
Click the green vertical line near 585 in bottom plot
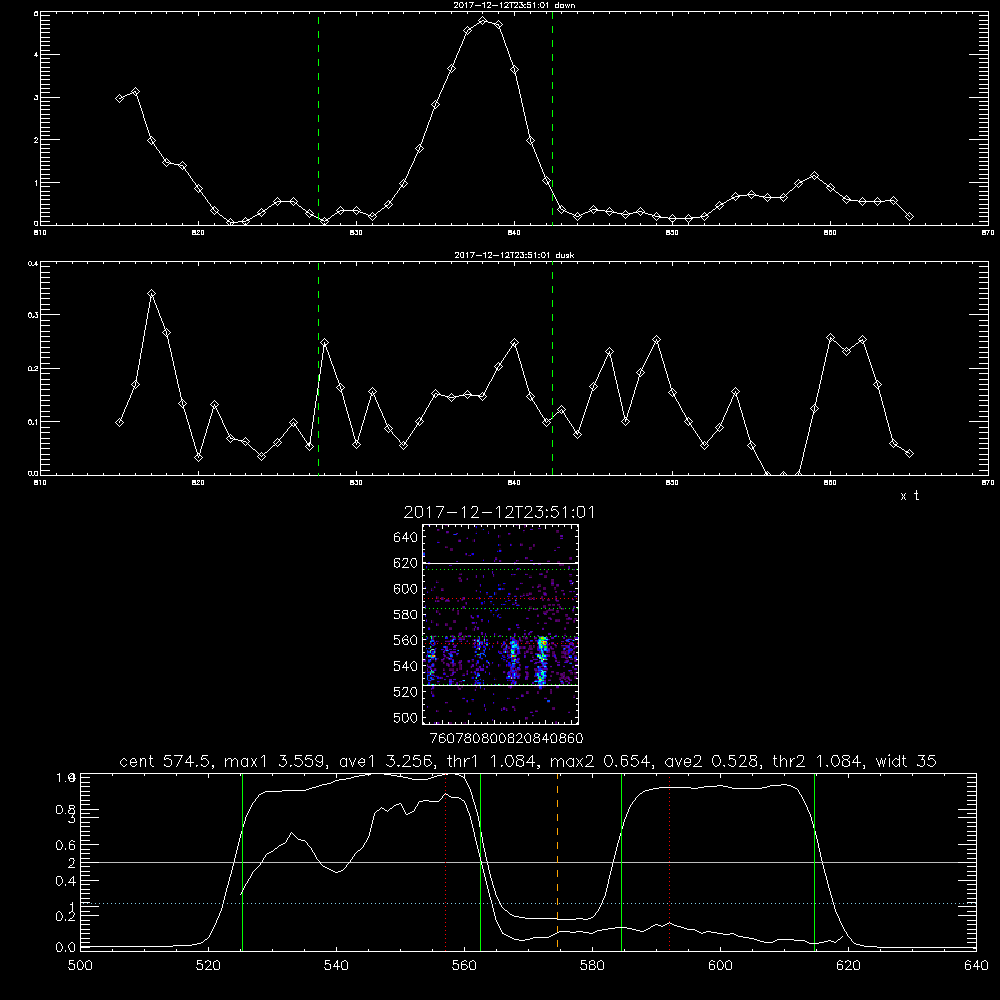(x=621, y=861)
